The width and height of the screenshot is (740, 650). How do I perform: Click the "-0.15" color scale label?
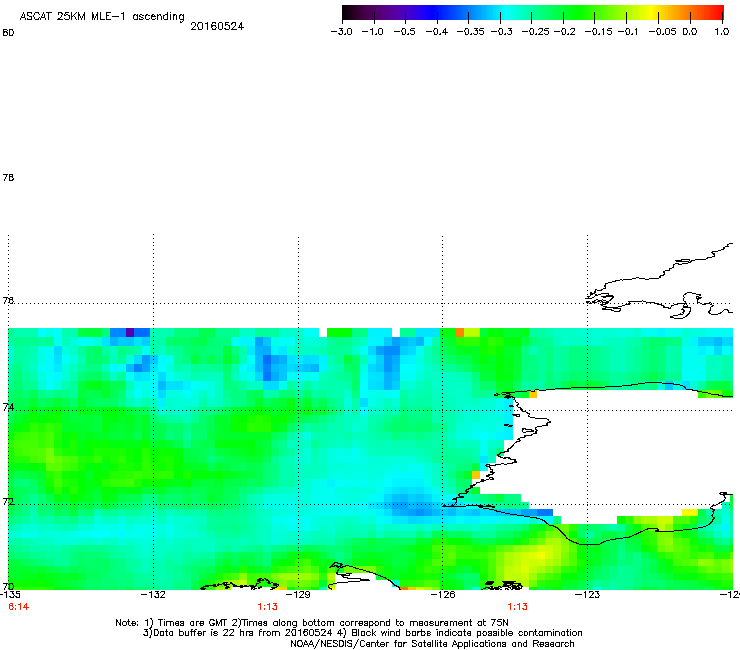tap(598, 32)
